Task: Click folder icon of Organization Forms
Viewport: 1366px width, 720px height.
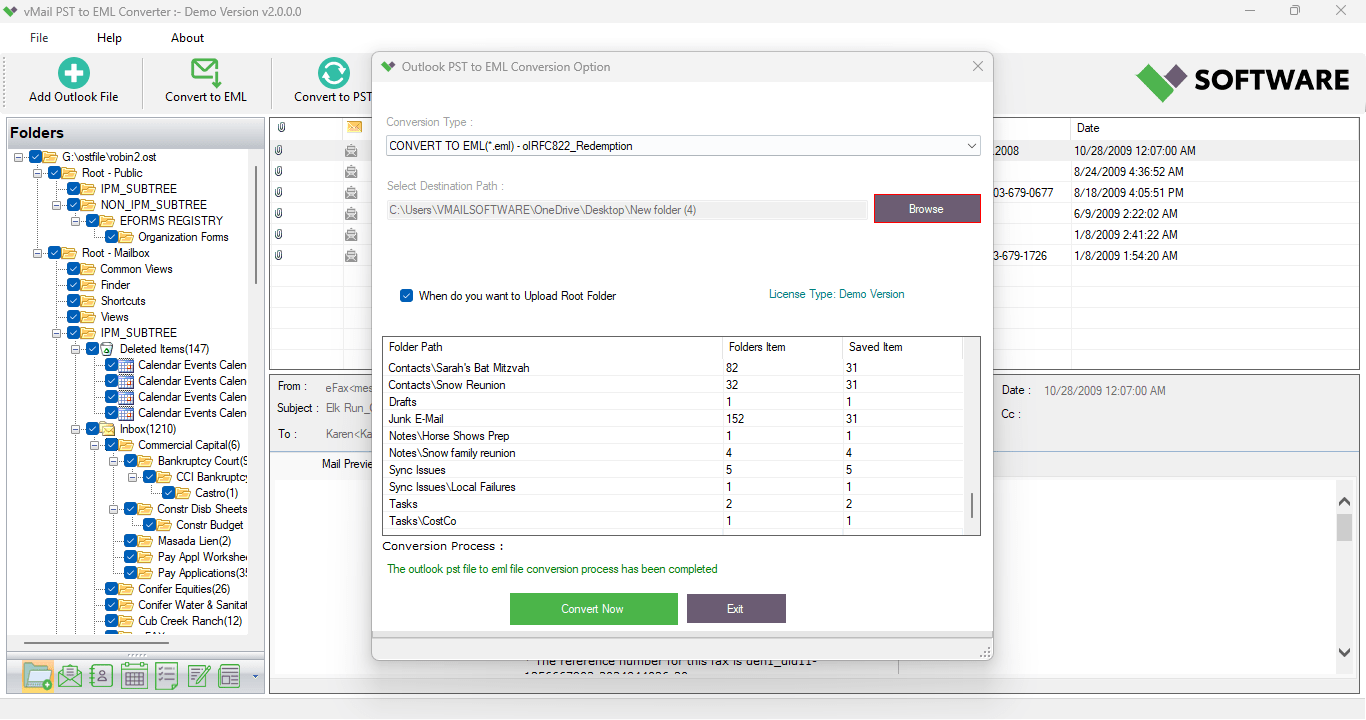Action: [x=126, y=237]
